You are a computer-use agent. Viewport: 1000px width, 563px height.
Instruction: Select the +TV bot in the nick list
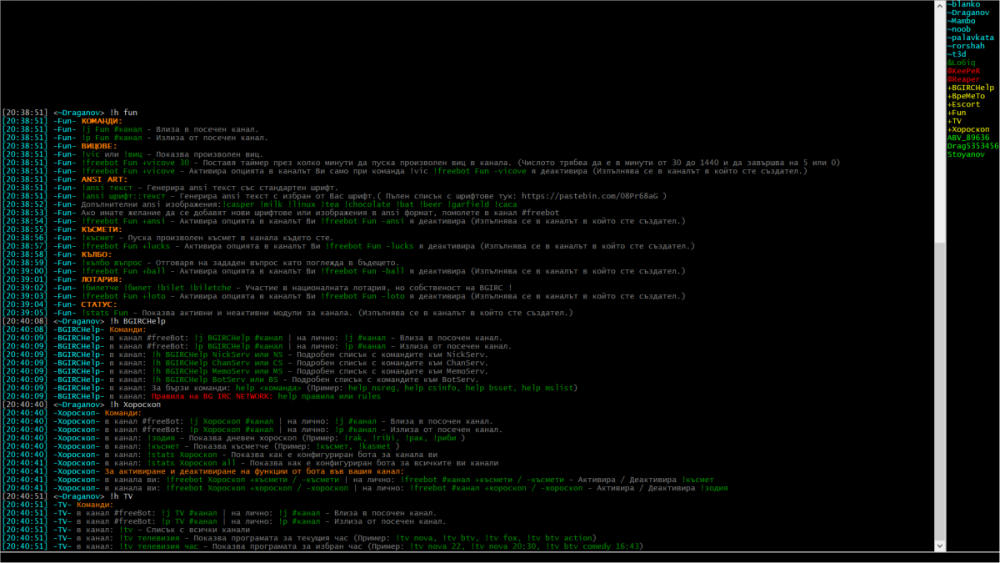point(954,121)
